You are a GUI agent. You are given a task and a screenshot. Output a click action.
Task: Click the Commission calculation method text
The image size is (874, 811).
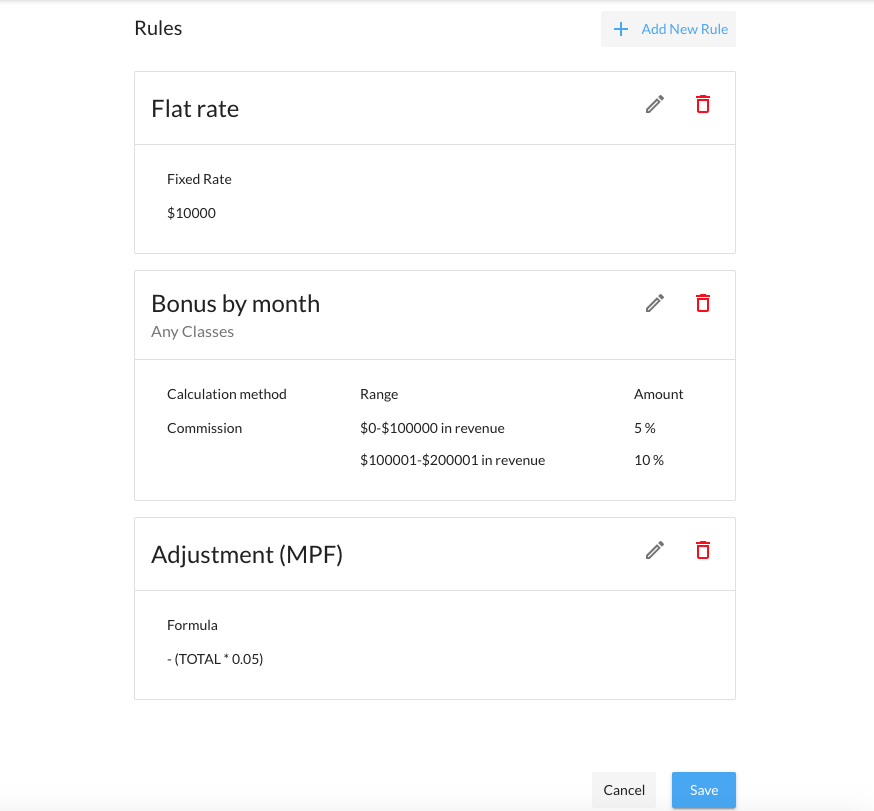tap(204, 428)
